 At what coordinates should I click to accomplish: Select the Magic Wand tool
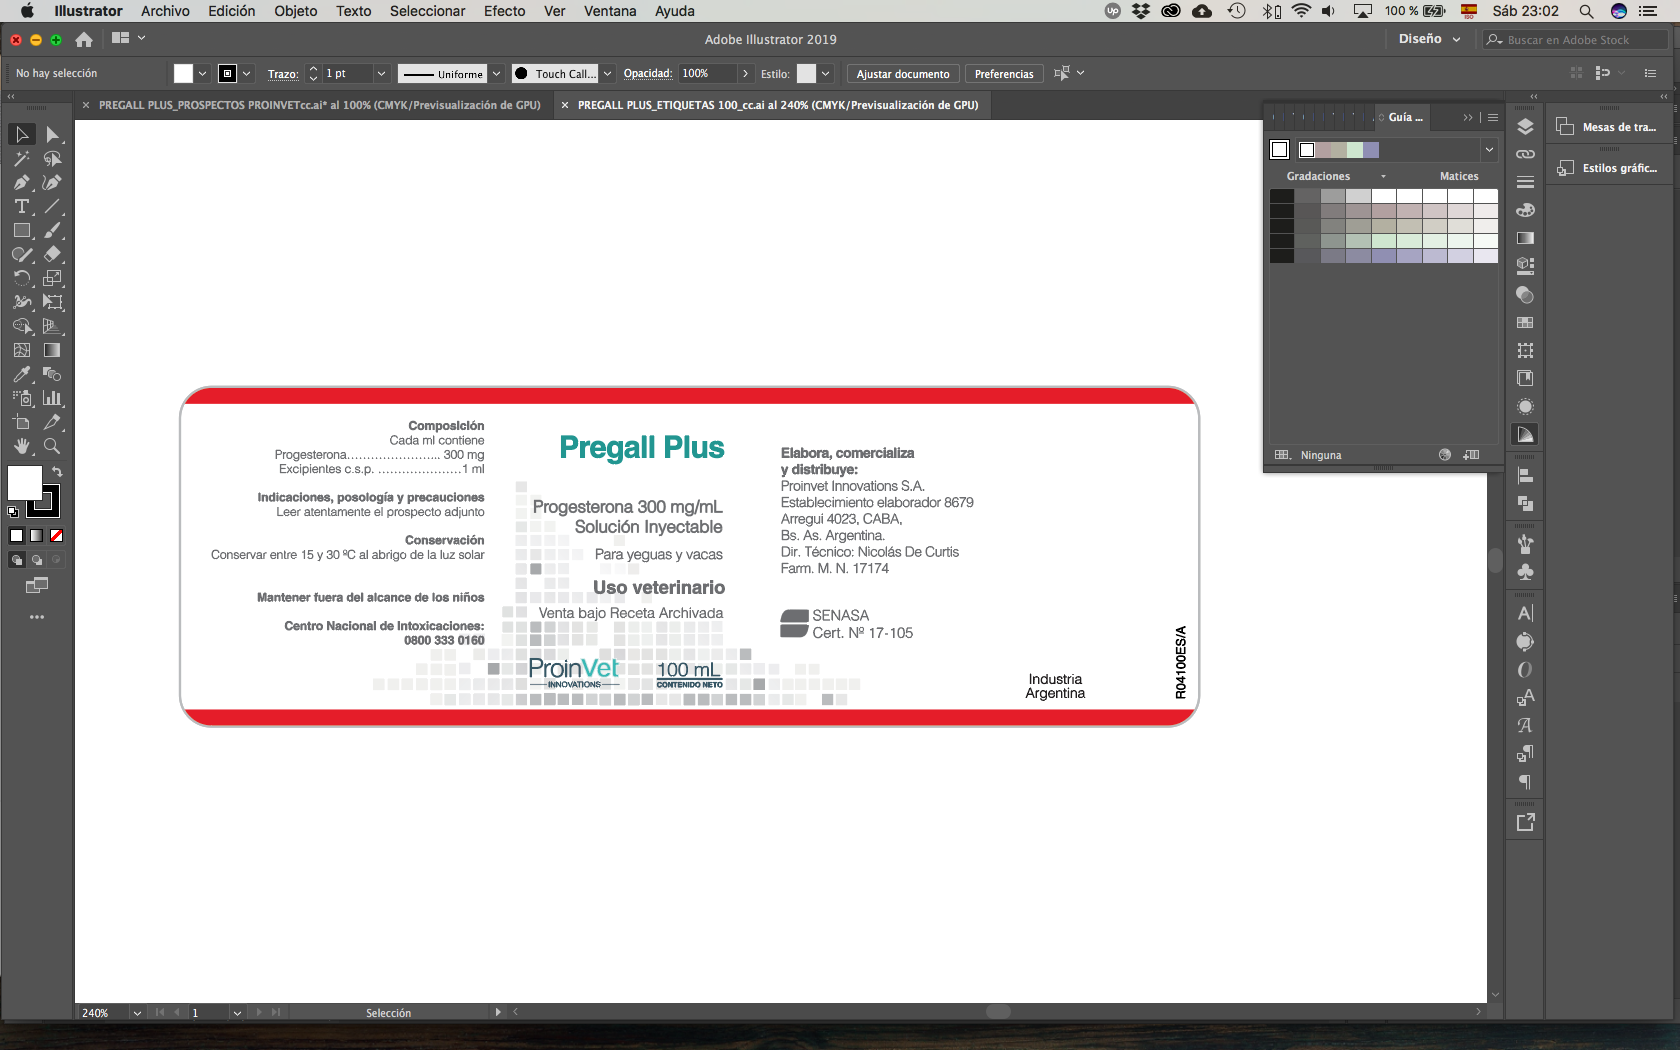tap(22, 158)
